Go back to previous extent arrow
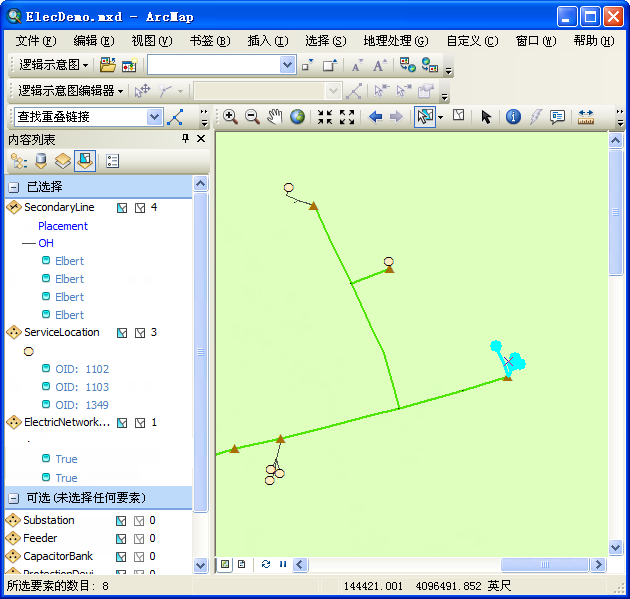The image size is (630, 599). coord(376,117)
